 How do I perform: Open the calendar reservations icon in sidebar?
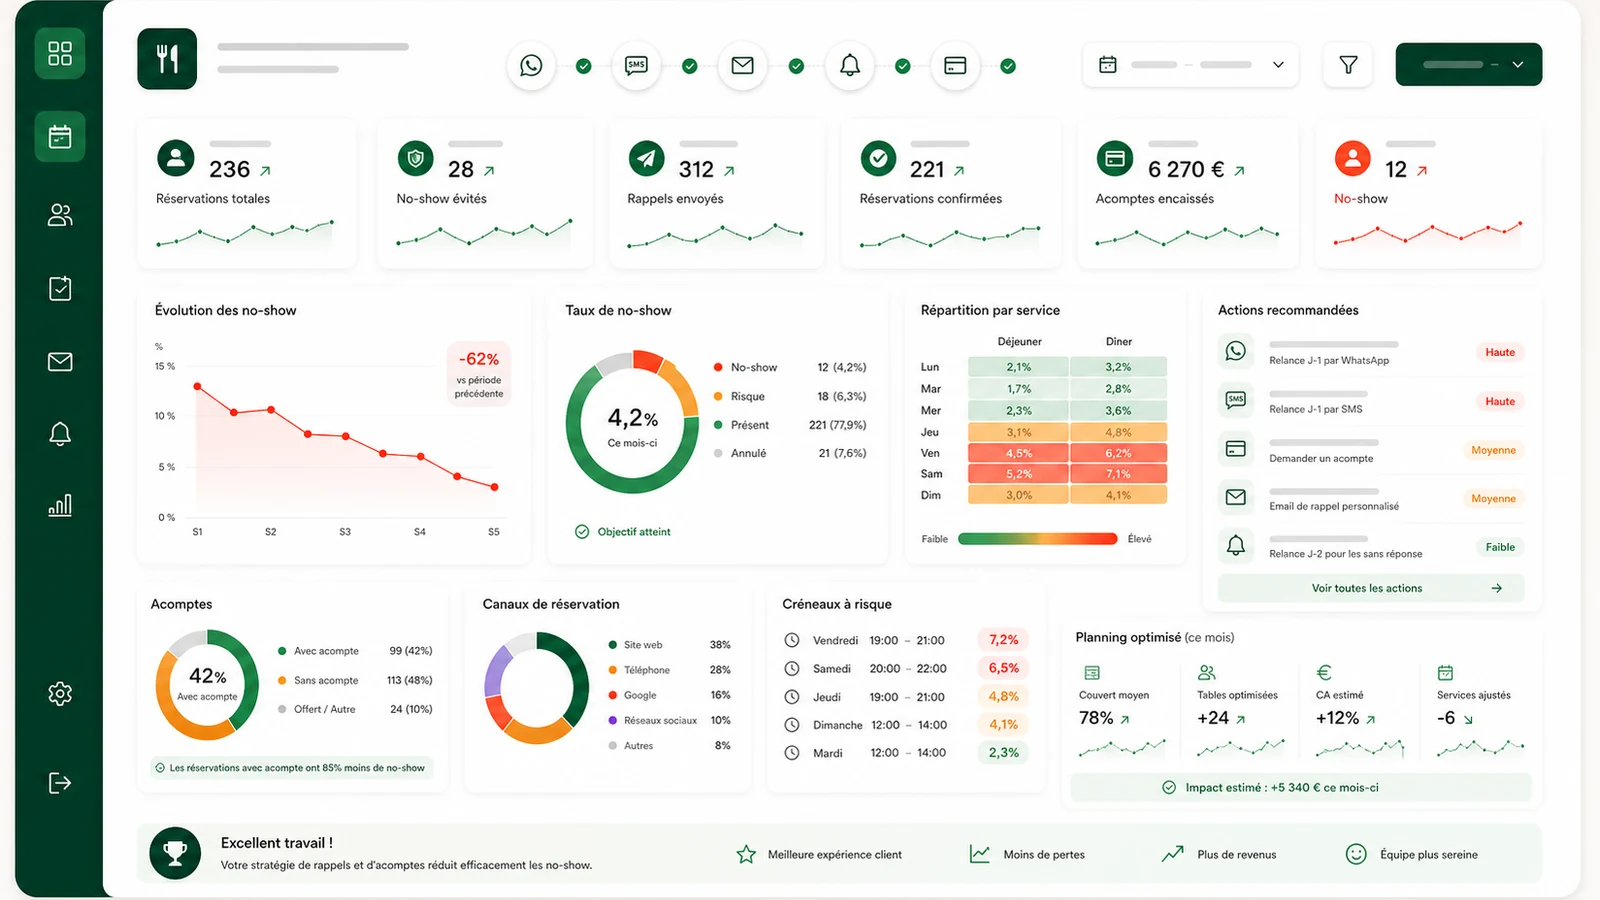60,136
